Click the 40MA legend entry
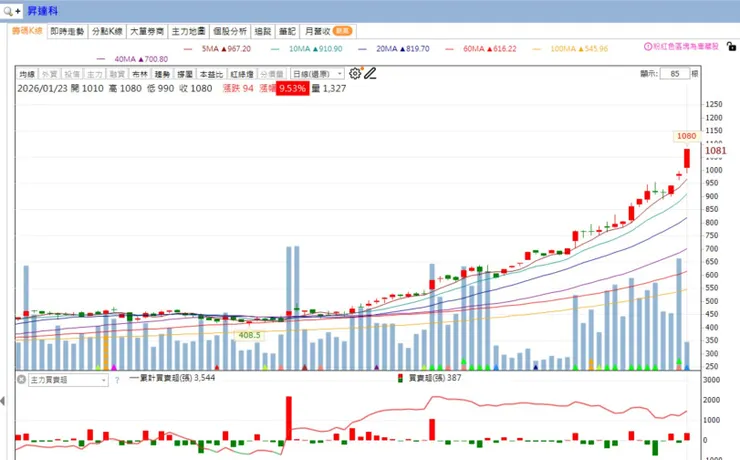The image size is (740, 460). coord(132,59)
